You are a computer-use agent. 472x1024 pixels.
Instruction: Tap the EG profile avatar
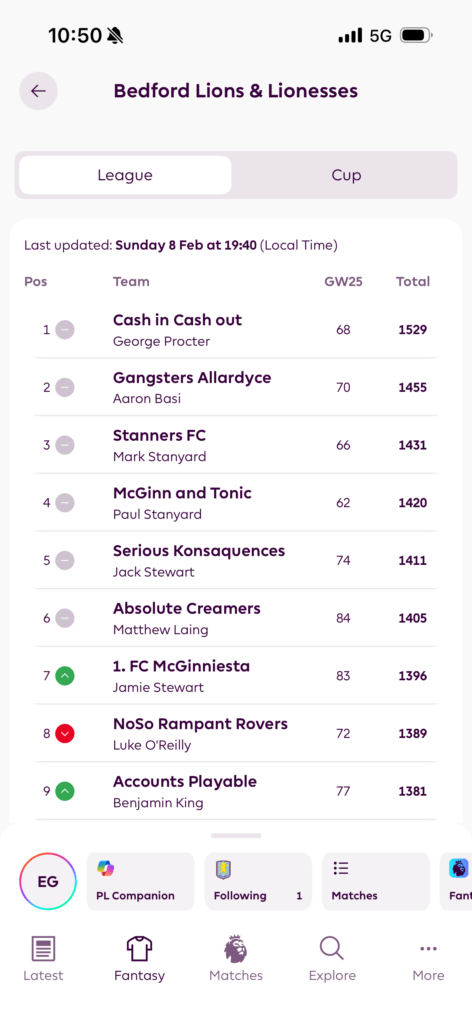(48, 882)
